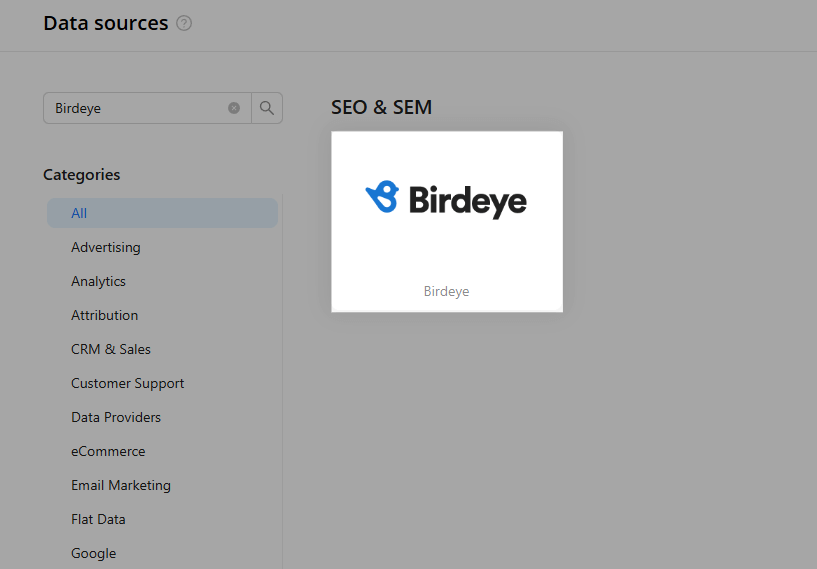
Task: Choose the eCommerce category
Action: point(108,451)
